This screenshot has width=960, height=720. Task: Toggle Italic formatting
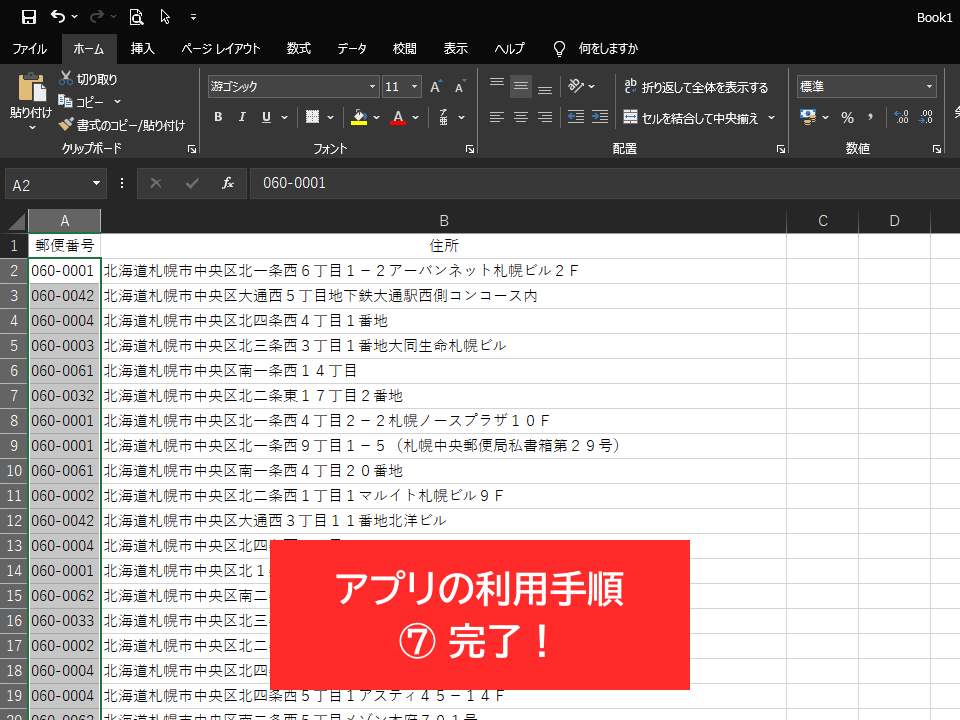[x=242, y=117]
